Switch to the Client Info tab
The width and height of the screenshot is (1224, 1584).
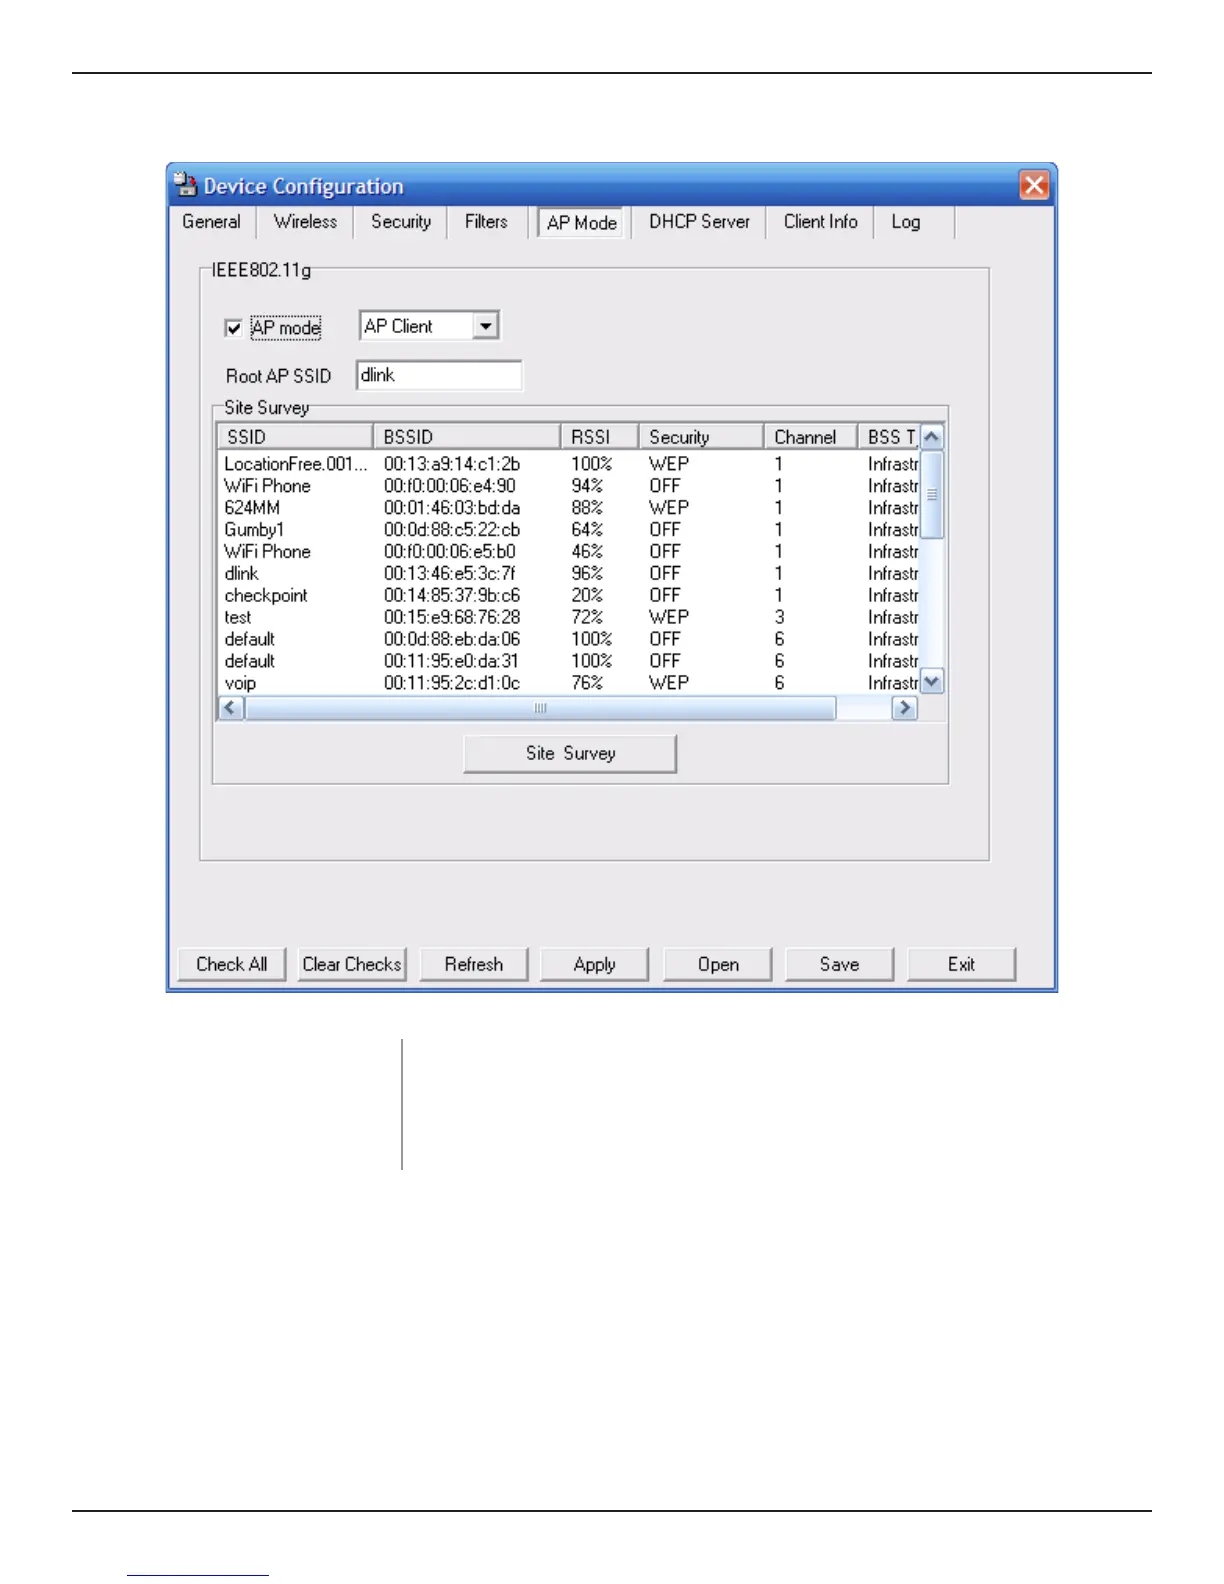coord(820,222)
